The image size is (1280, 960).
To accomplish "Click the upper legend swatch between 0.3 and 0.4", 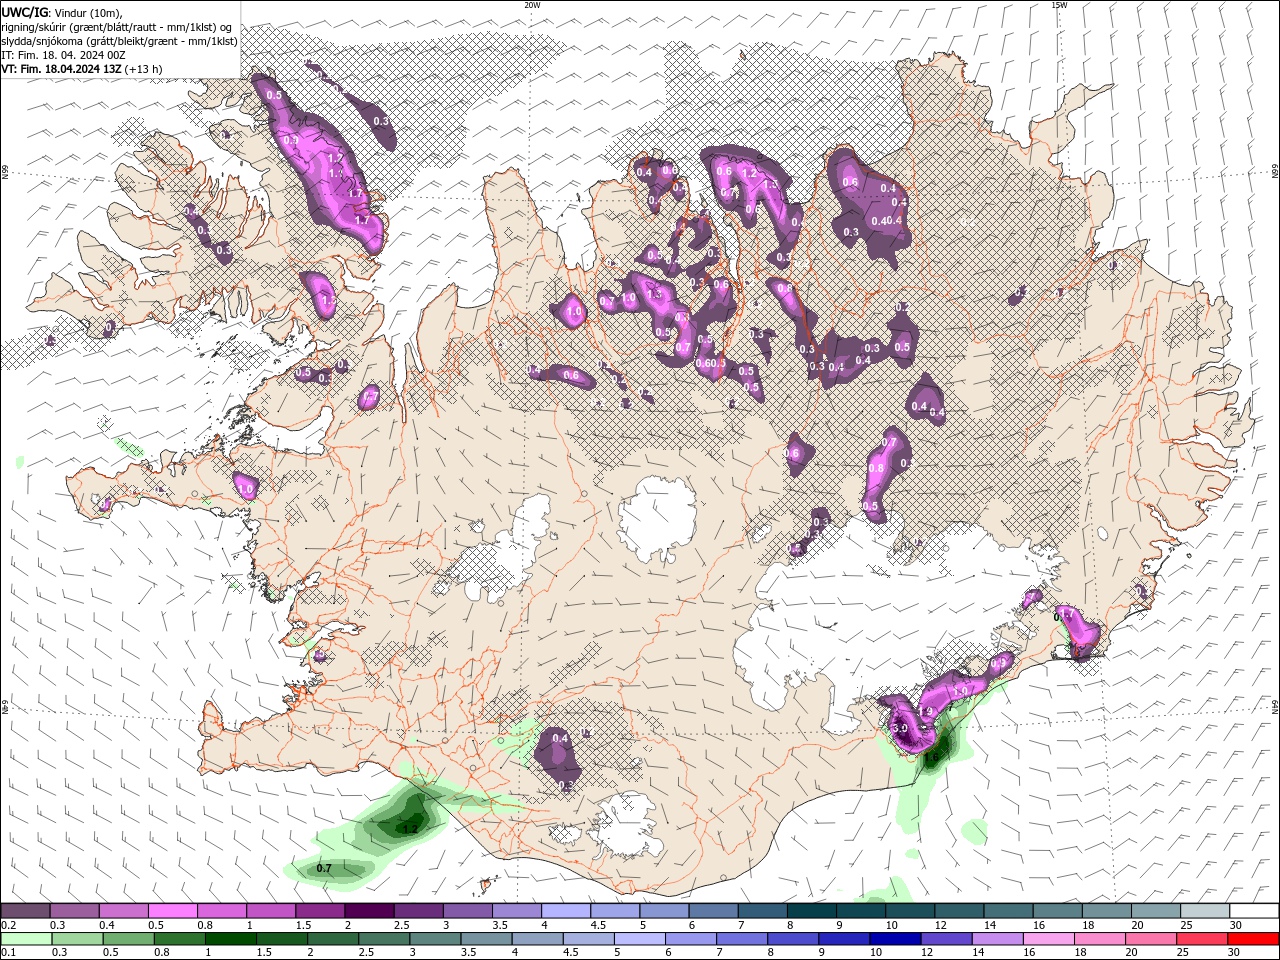I will [x=74, y=910].
